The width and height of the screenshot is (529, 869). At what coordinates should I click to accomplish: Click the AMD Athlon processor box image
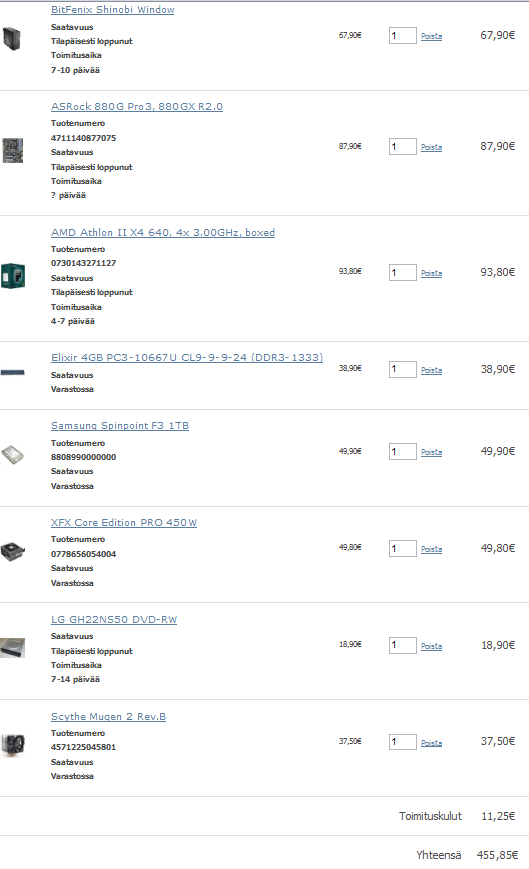[x=13, y=275]
